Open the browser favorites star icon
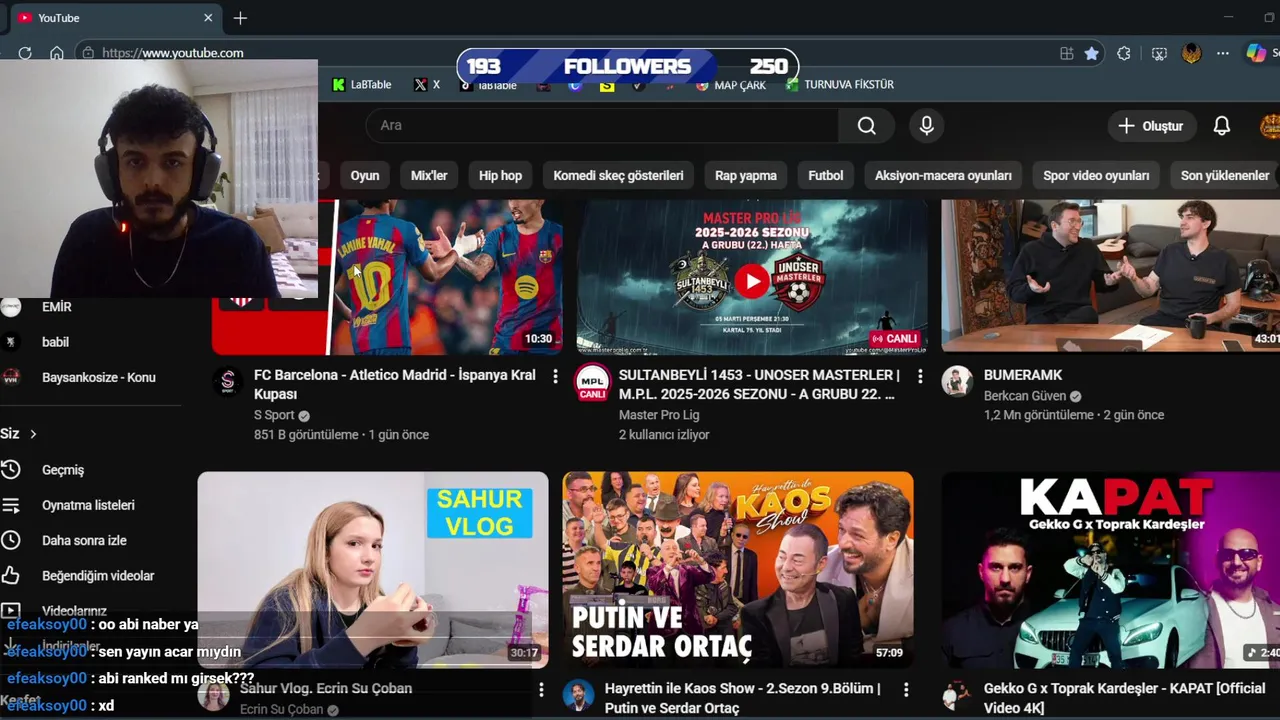 [x=1092, y=53]
